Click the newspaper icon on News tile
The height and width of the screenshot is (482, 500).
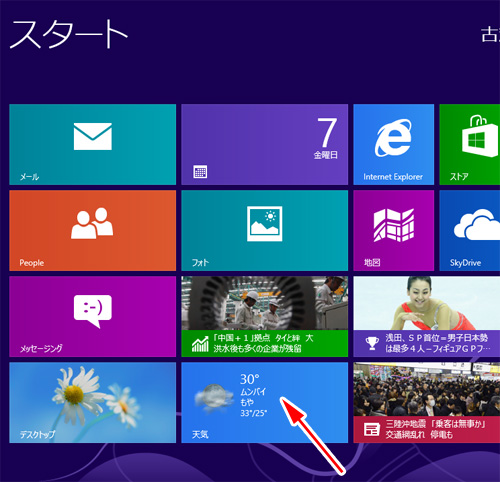372,430
